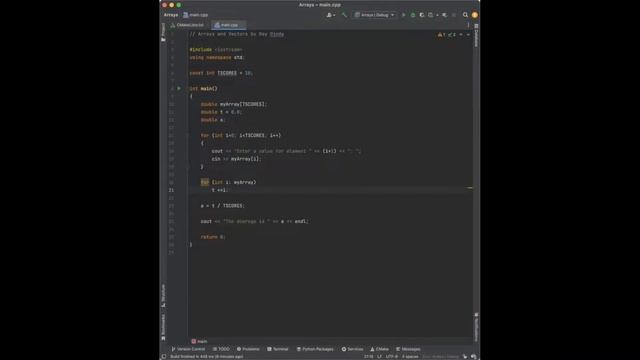Click the Arrays project breadcrumb
Screen dimensions: 640x360
pos(171,15)
